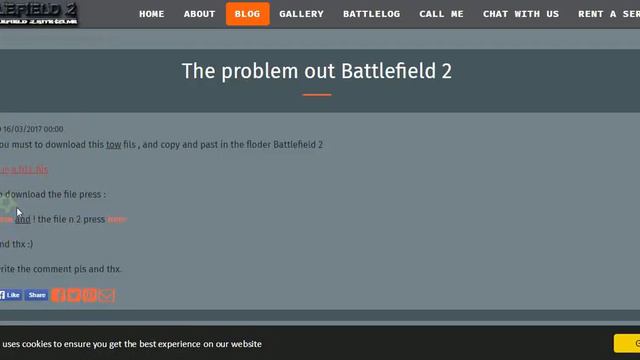
Task: Share post via Pinterest icon
Action: click(x=89, y=295)
